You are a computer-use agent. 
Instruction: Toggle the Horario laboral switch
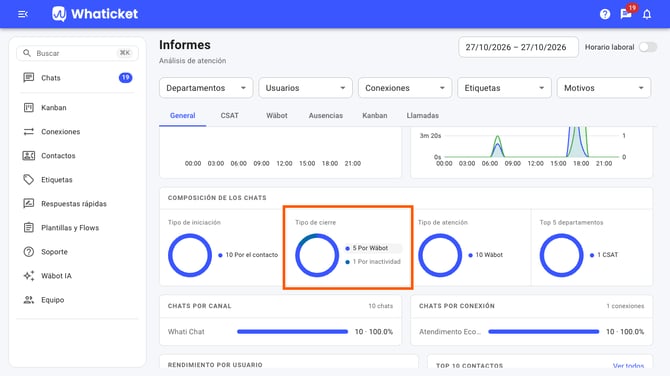[648, 47]
